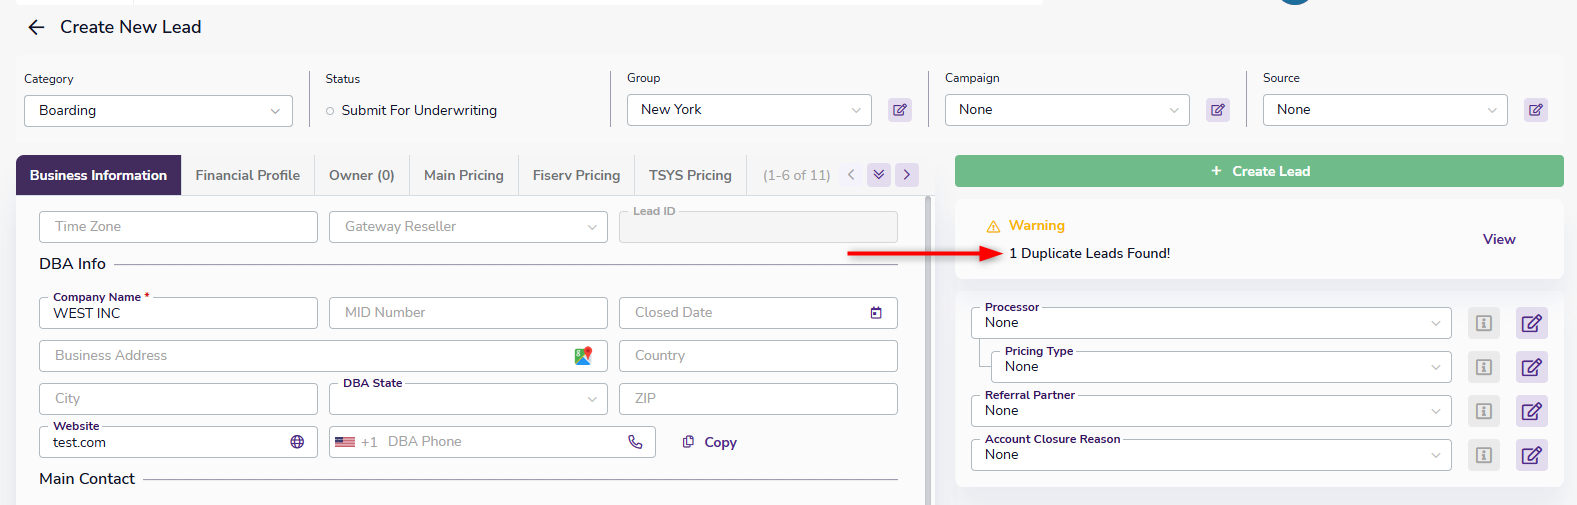This screenshot has width=1577, height=505.
Task: Click the edit icon beside Referral Partner
Action: 1531,411
